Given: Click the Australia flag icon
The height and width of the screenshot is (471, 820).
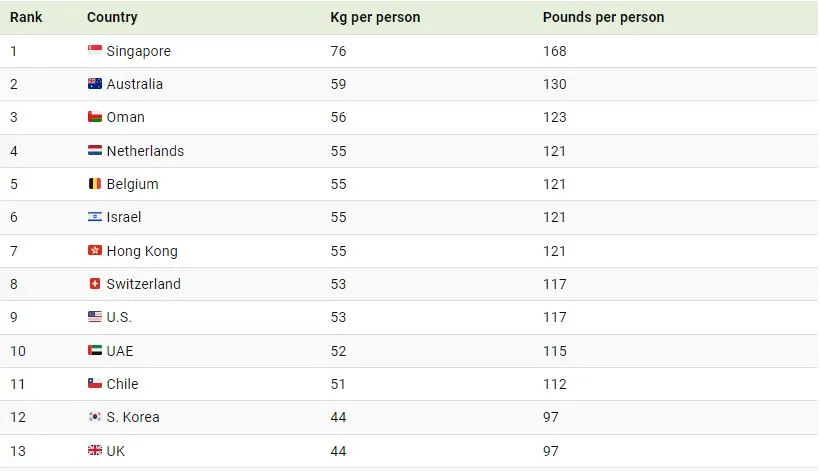Looking at the screenshot, I should point(95,84).
